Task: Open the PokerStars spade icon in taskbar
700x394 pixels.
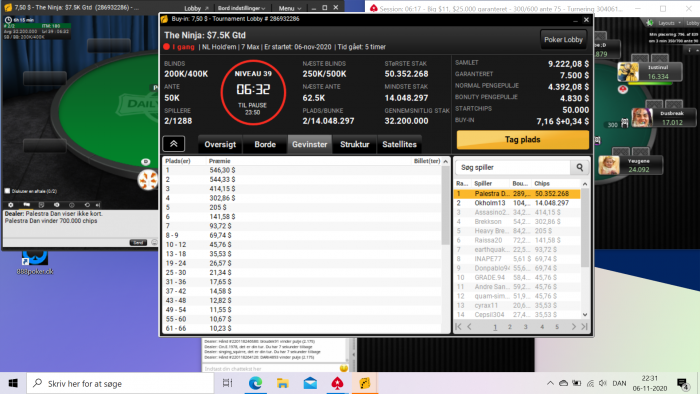Action: coord(338,383)
